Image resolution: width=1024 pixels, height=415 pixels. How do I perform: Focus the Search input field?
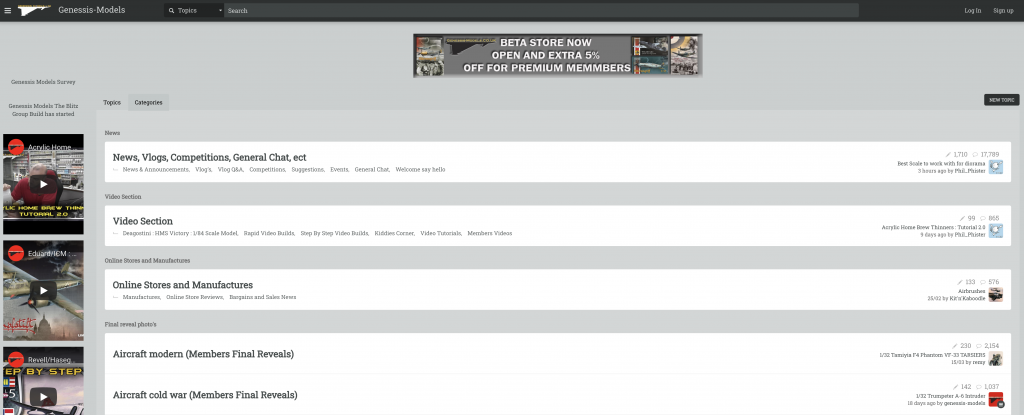pyautogui.click(x=541, y=10)
